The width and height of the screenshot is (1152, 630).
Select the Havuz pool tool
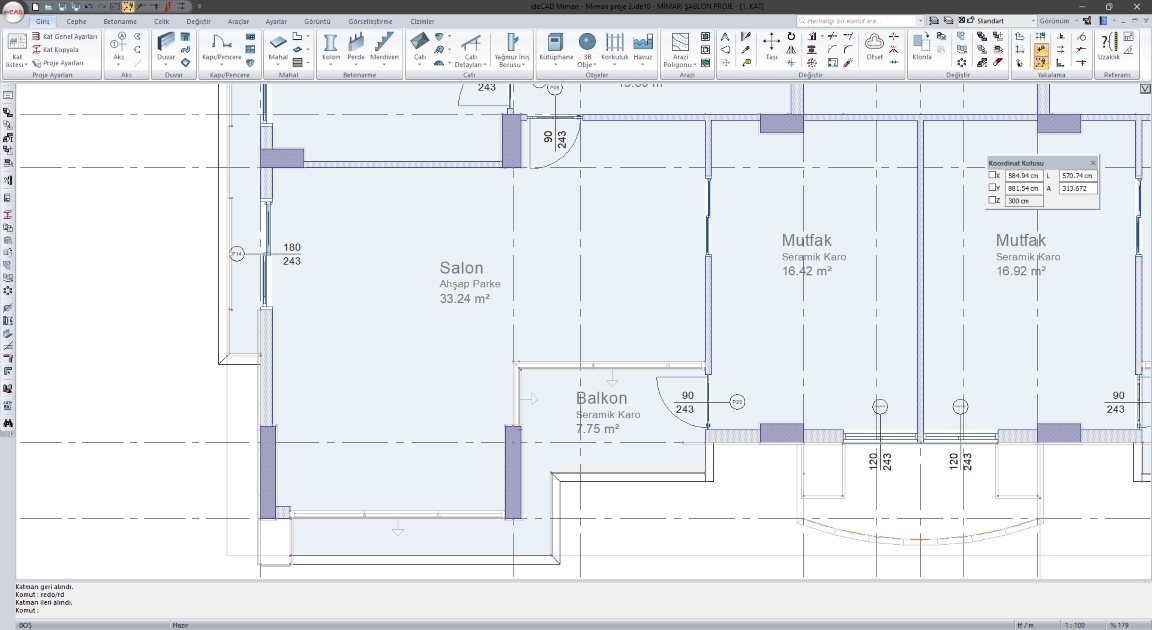pyautogui.click(x=643, y=45)
